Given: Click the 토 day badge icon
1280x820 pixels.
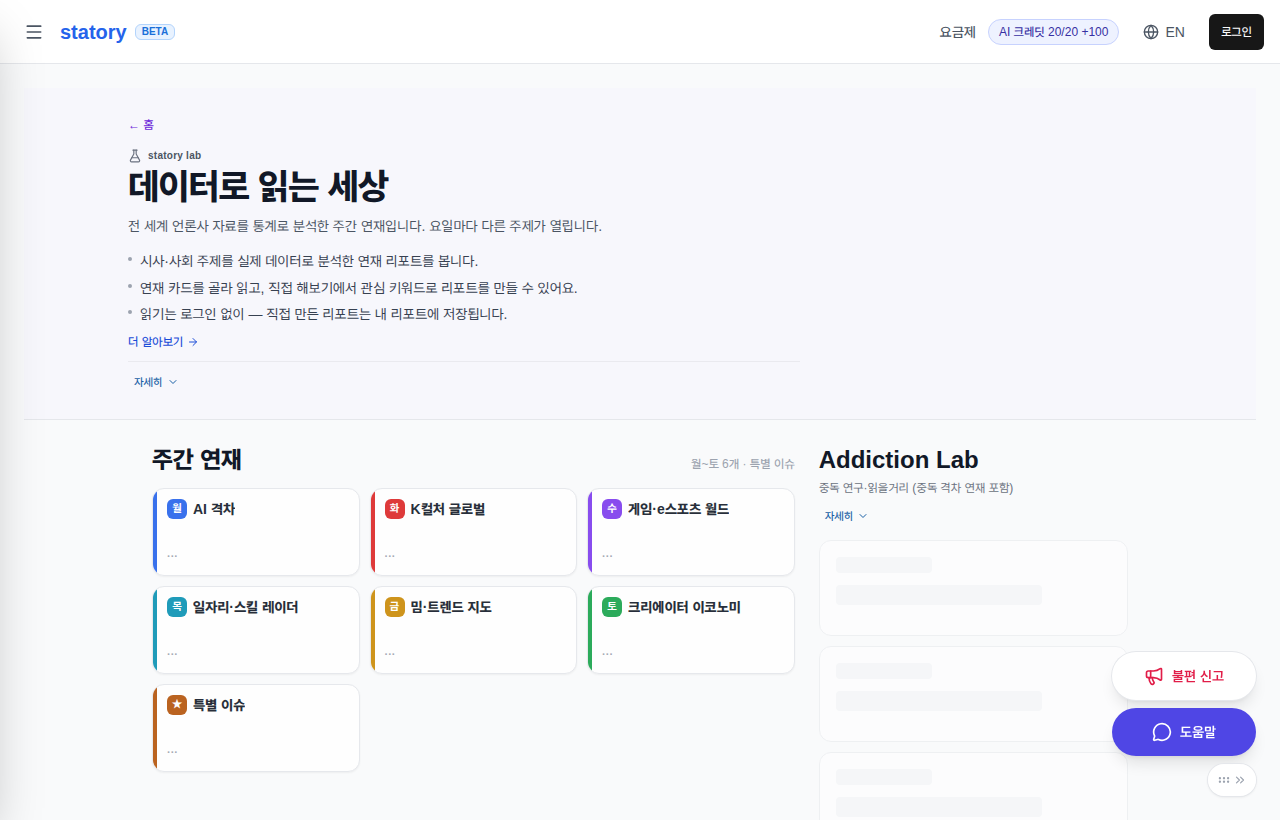Looking at the screenshot, I should click(x=612, y=607).
